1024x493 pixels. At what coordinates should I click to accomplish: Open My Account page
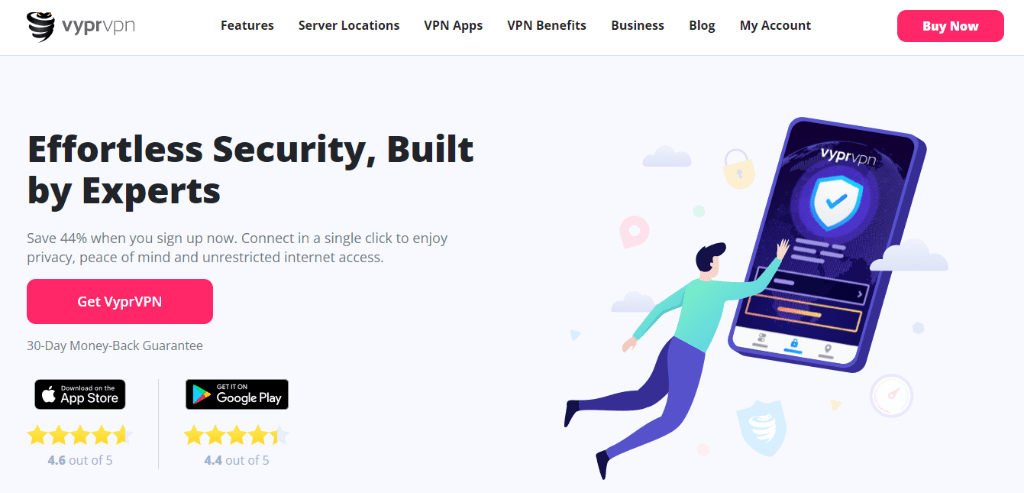point(775,25)
